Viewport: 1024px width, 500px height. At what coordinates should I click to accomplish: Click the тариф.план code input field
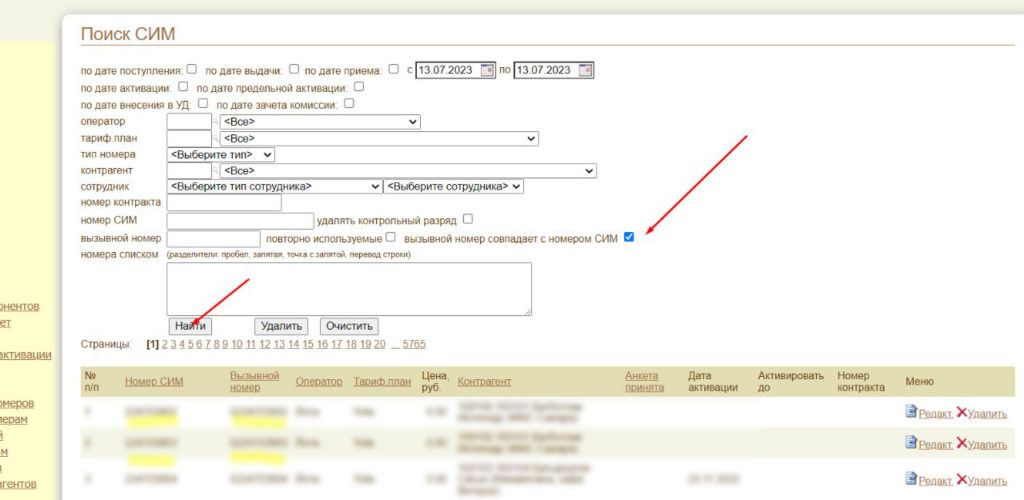189,138
